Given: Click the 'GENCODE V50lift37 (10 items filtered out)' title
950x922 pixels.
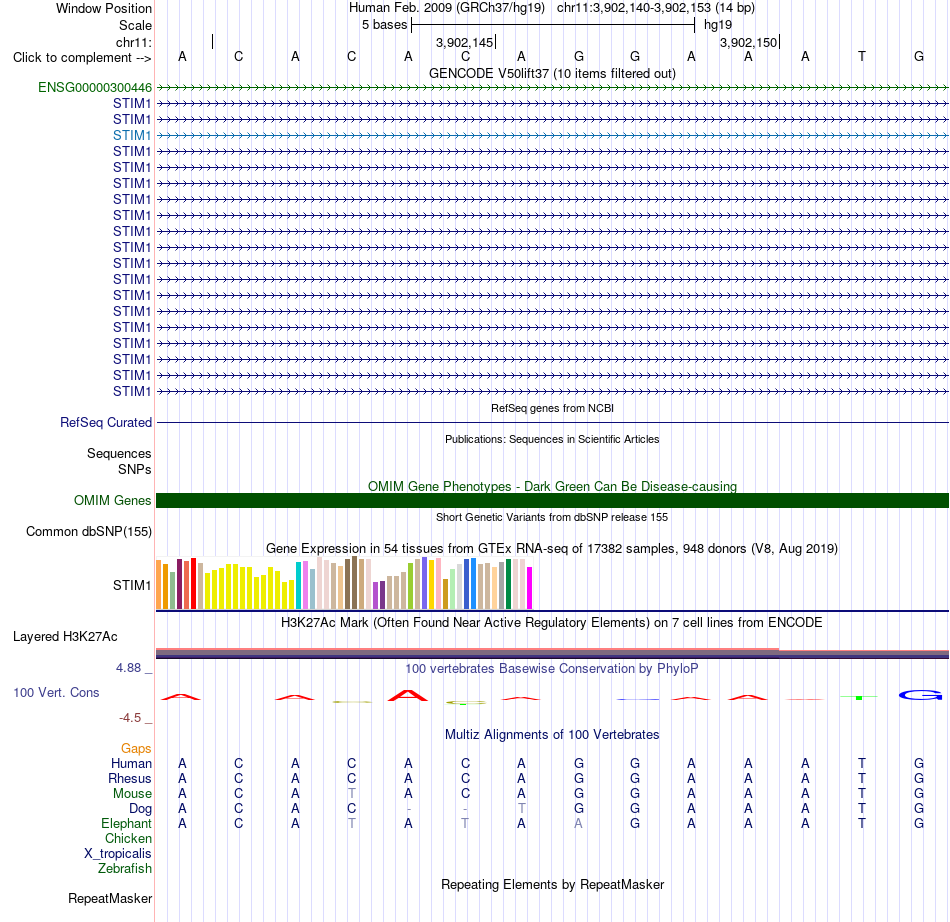Looking at the screenshot, I should [552, 73].
